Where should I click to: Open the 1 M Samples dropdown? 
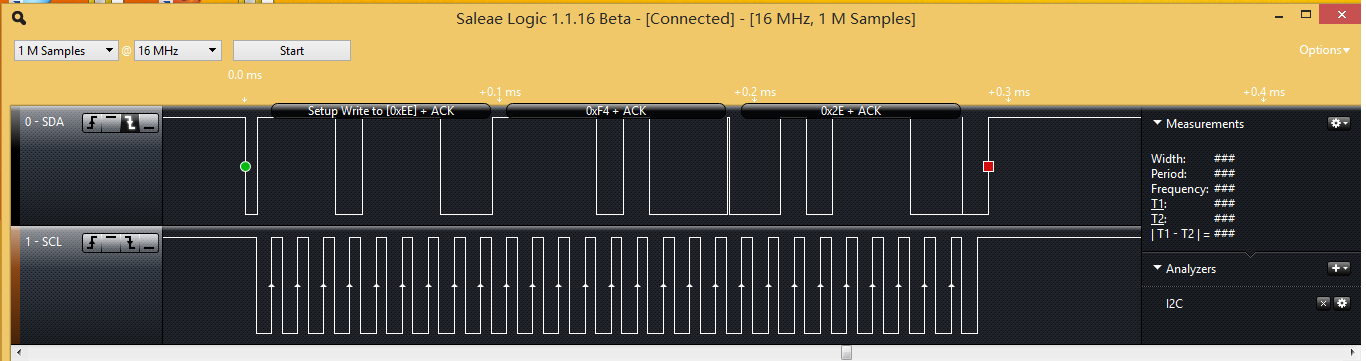(x=66, y=50)
